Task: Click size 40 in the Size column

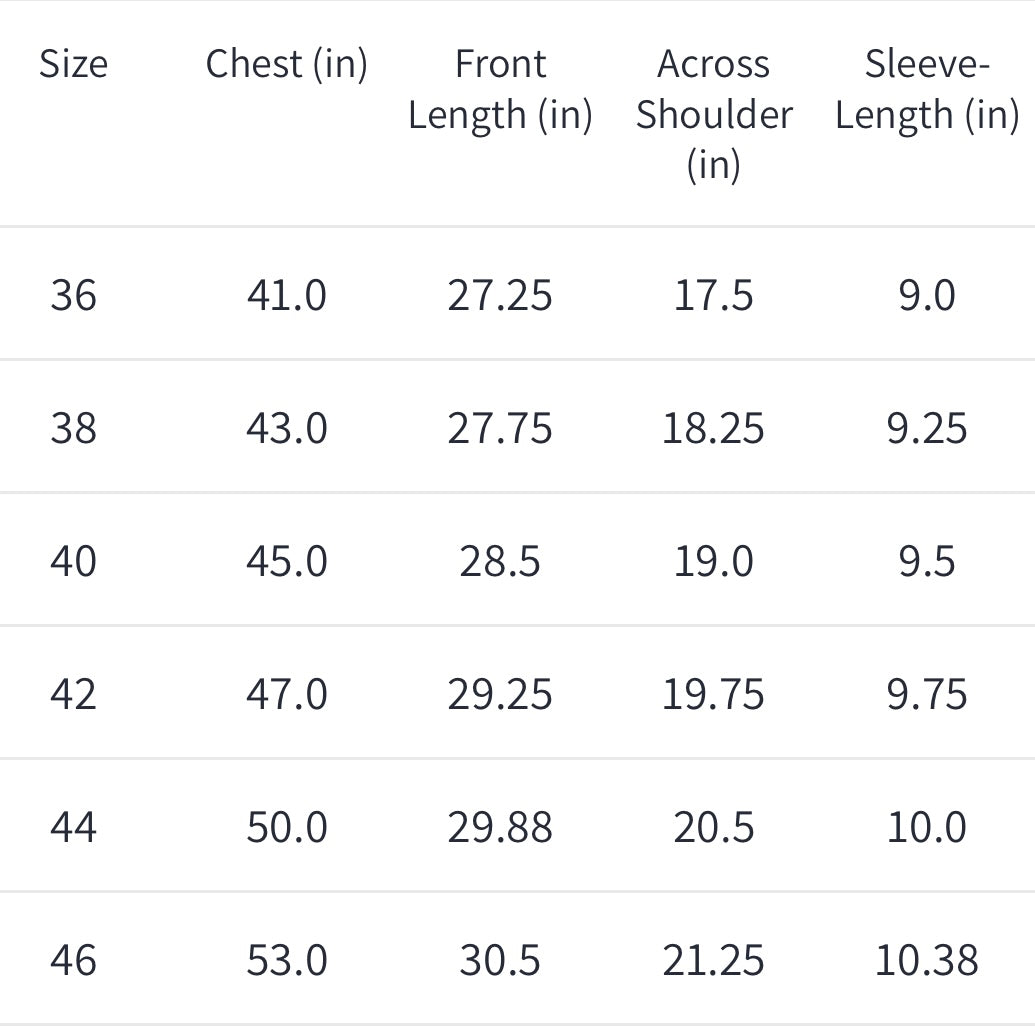Action: [x=73, y=561]
